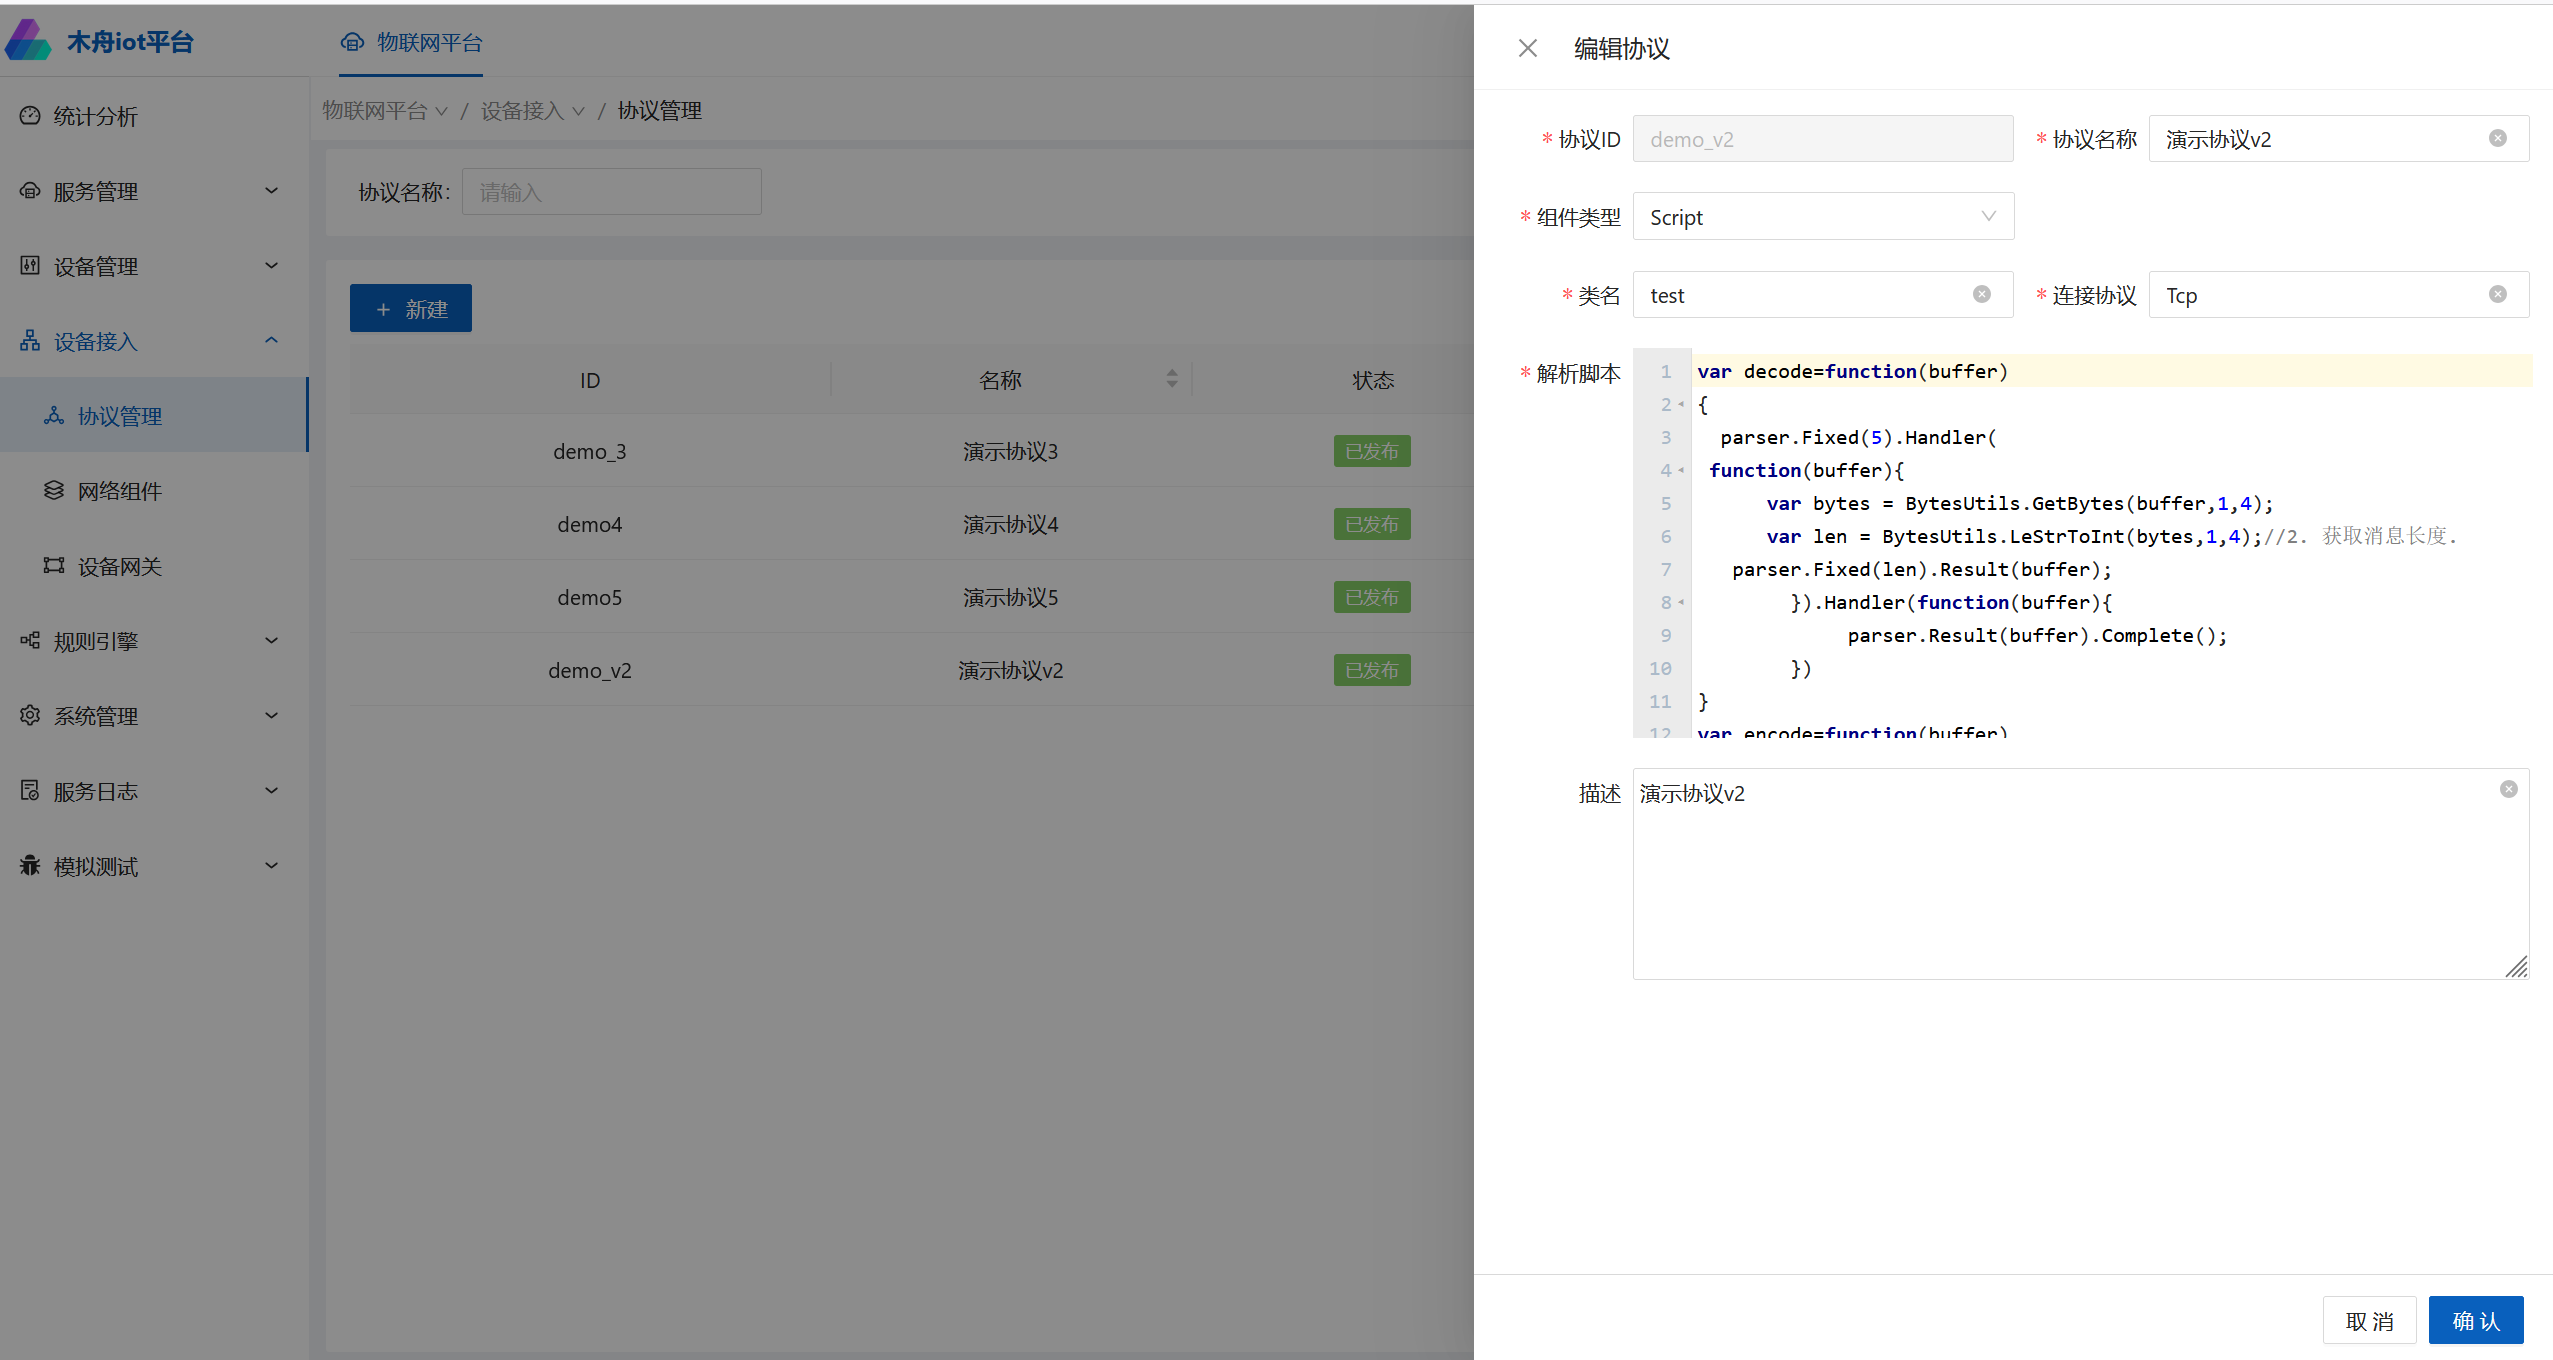Click into the 描述 textarea
The height and width of the screenshot is (1360, 2553).
pos(2081,874)
